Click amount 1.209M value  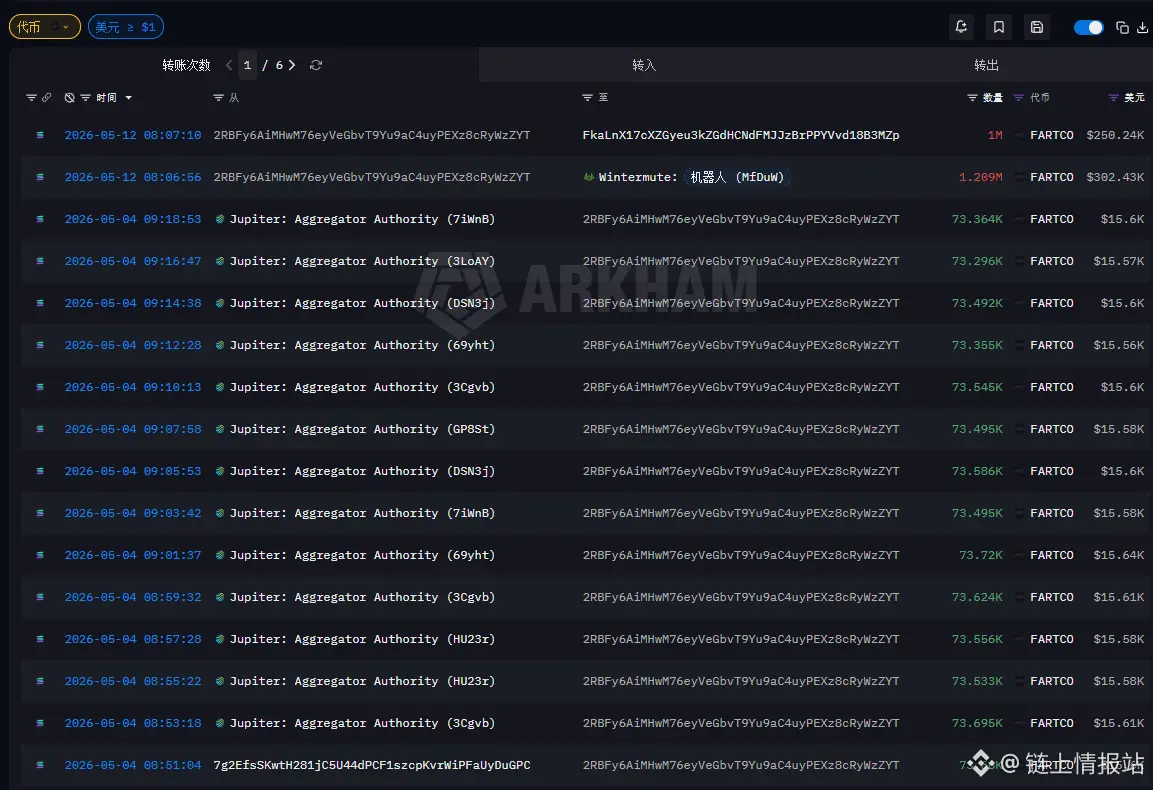coord(980,177)
